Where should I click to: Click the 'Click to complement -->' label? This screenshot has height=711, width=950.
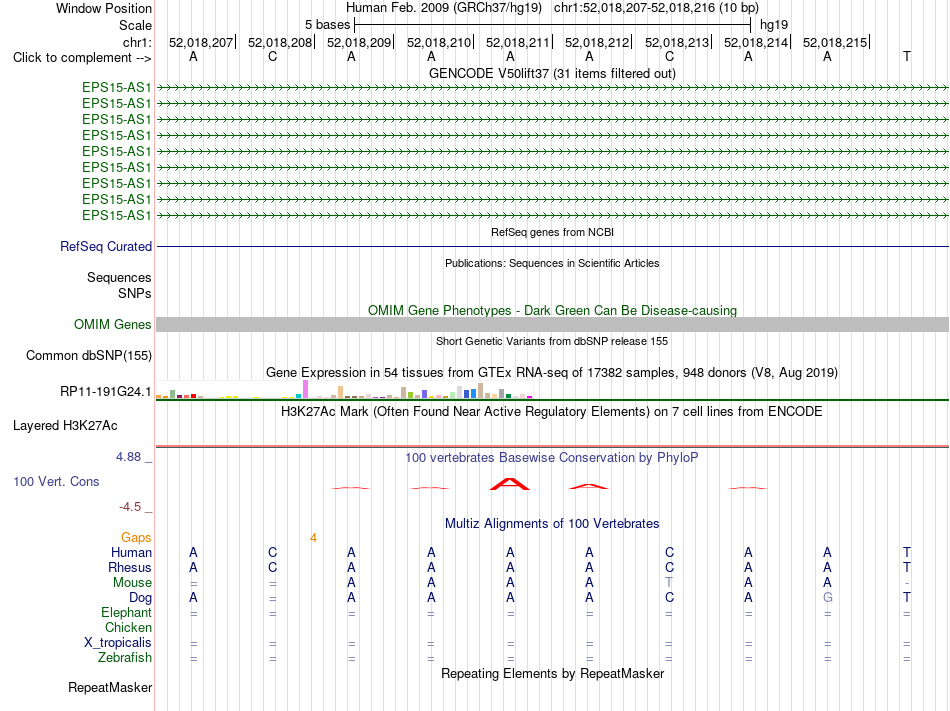(82, 58)
